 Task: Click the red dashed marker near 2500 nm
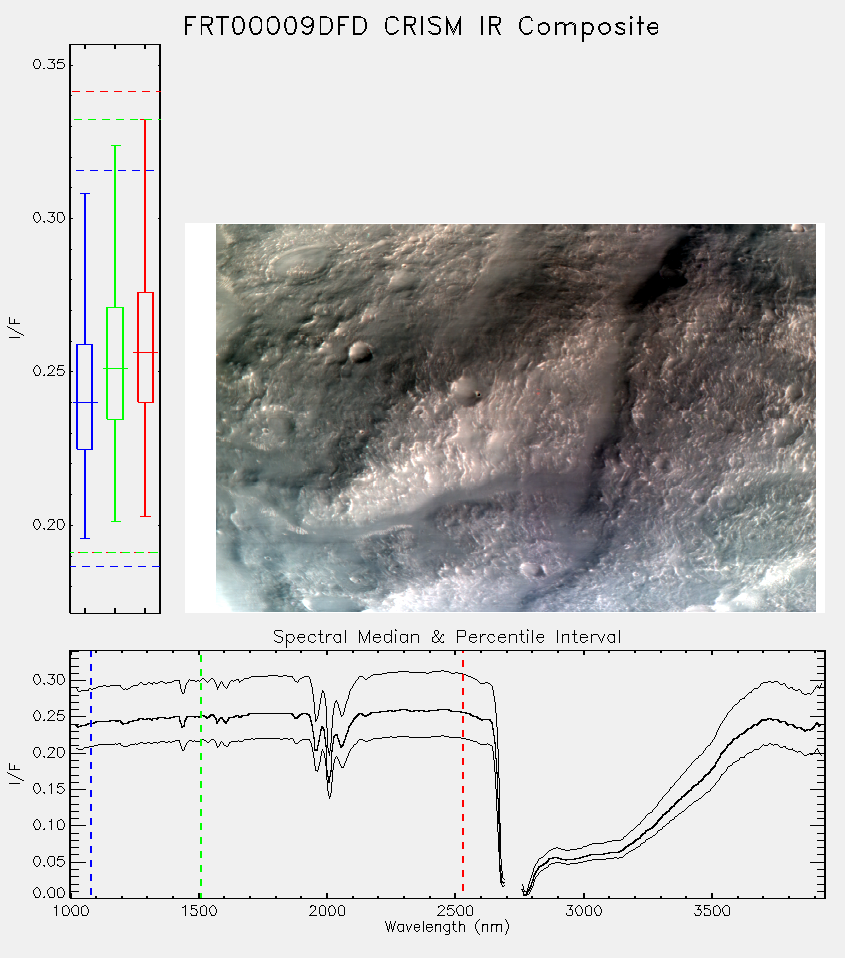click(x=463, y=774)
